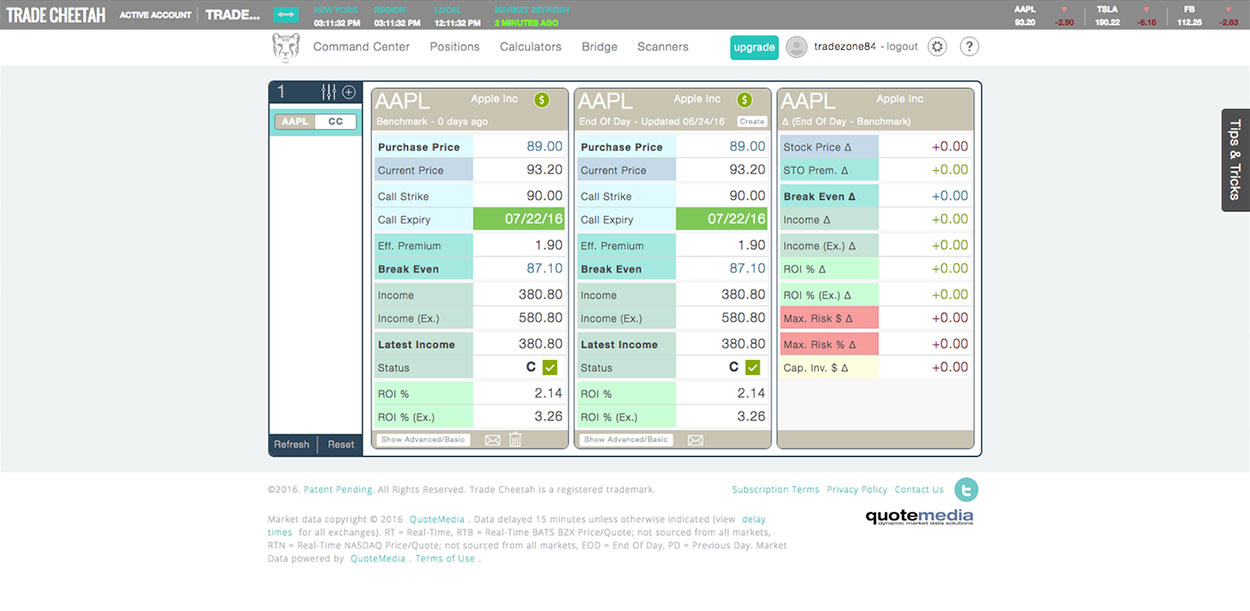Select the AAPL CC item in the sidebar

click(315, 122)
